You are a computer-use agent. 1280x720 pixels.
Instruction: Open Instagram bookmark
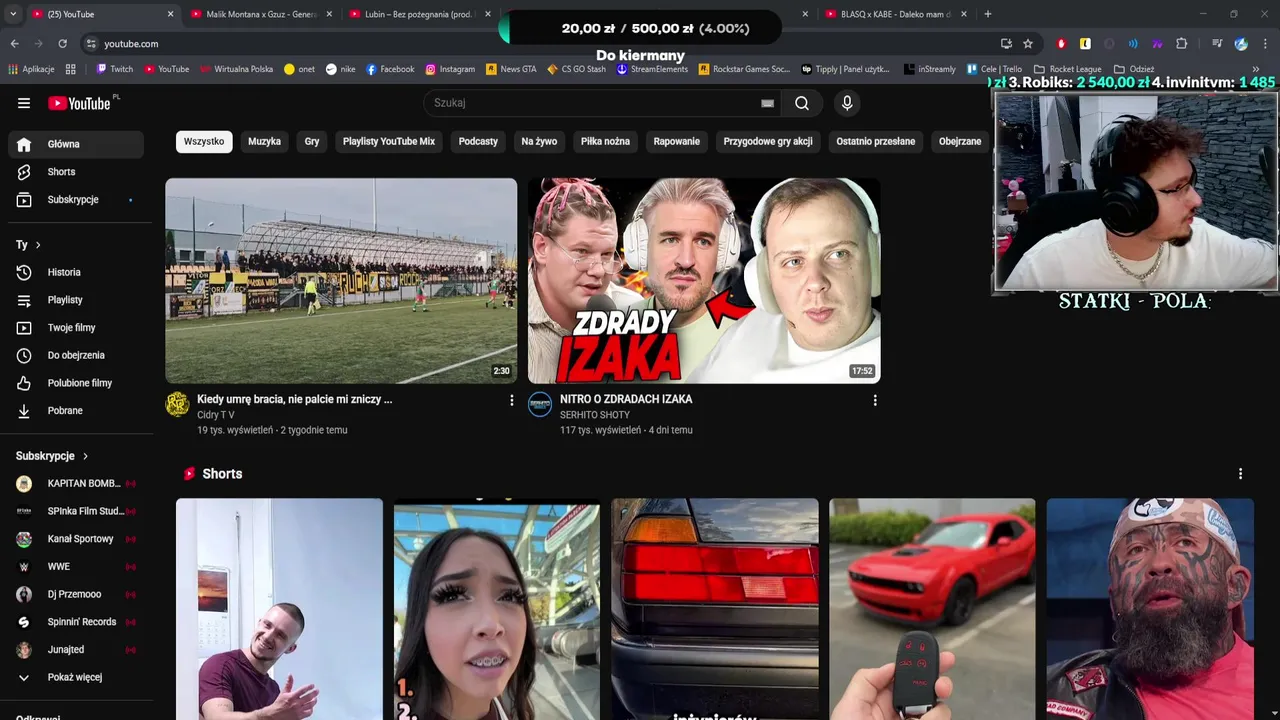450,69
